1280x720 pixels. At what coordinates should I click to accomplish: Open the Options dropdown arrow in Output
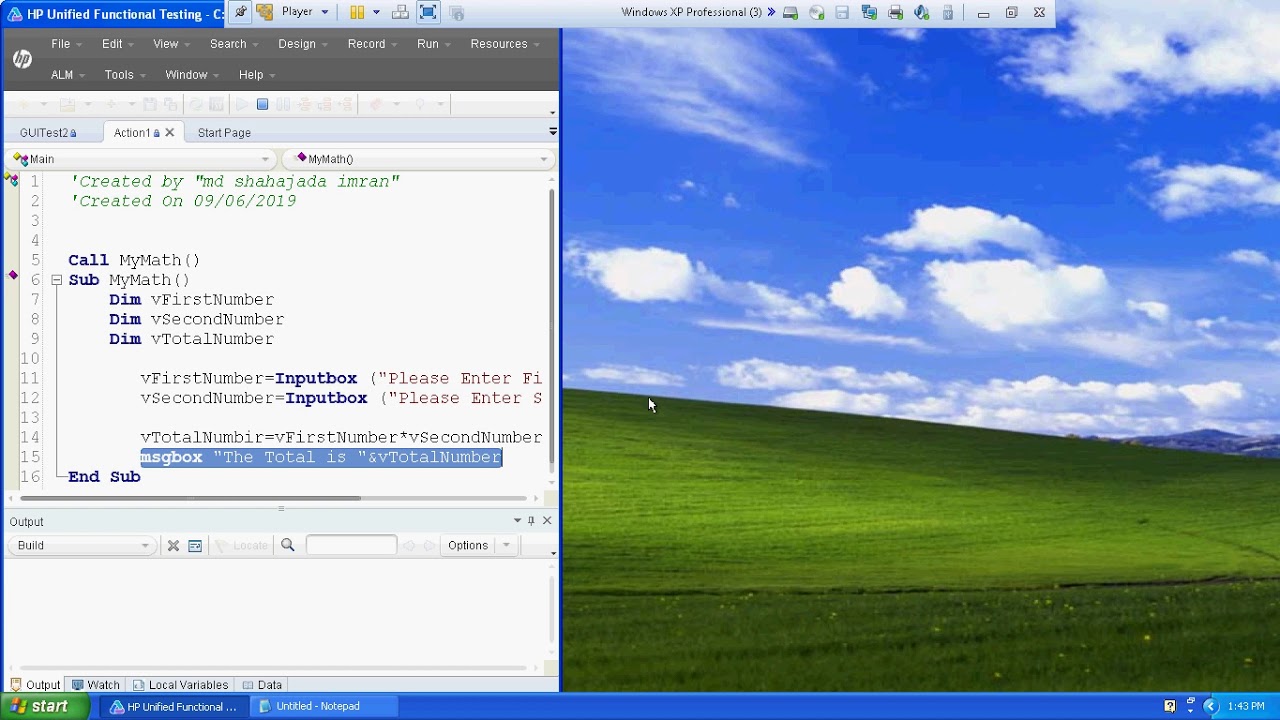pos(506,545)
